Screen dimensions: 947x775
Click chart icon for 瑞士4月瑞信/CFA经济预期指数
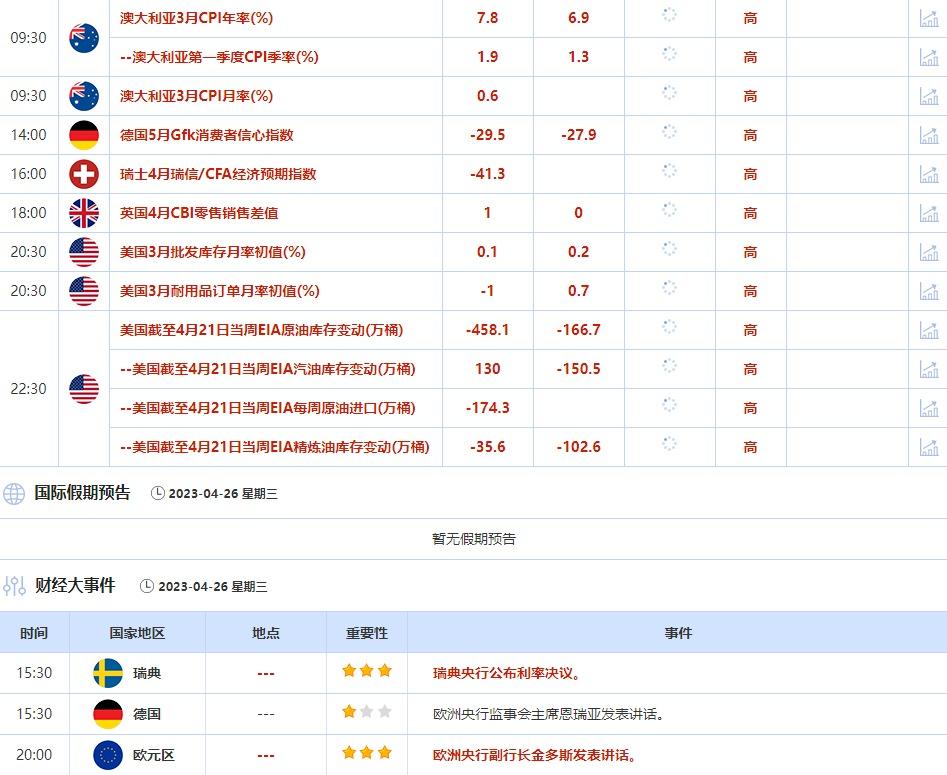point(929,174)
